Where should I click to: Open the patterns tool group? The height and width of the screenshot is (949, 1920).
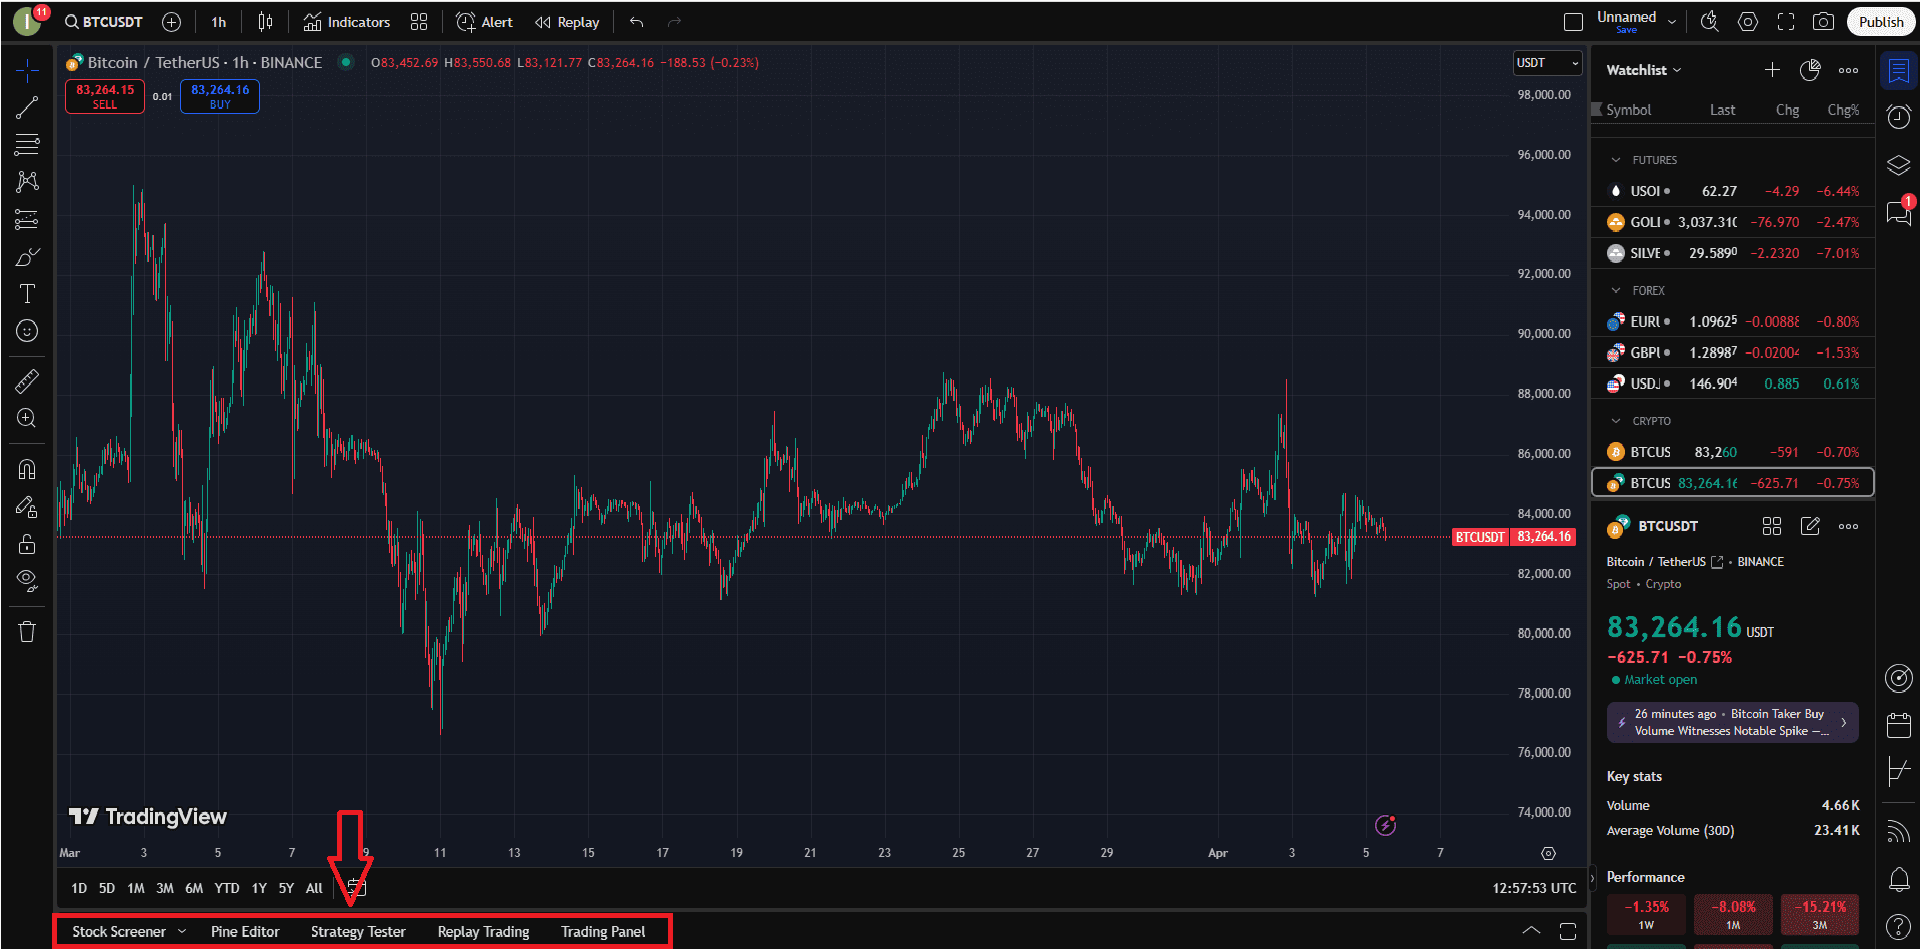pos(27,181)
